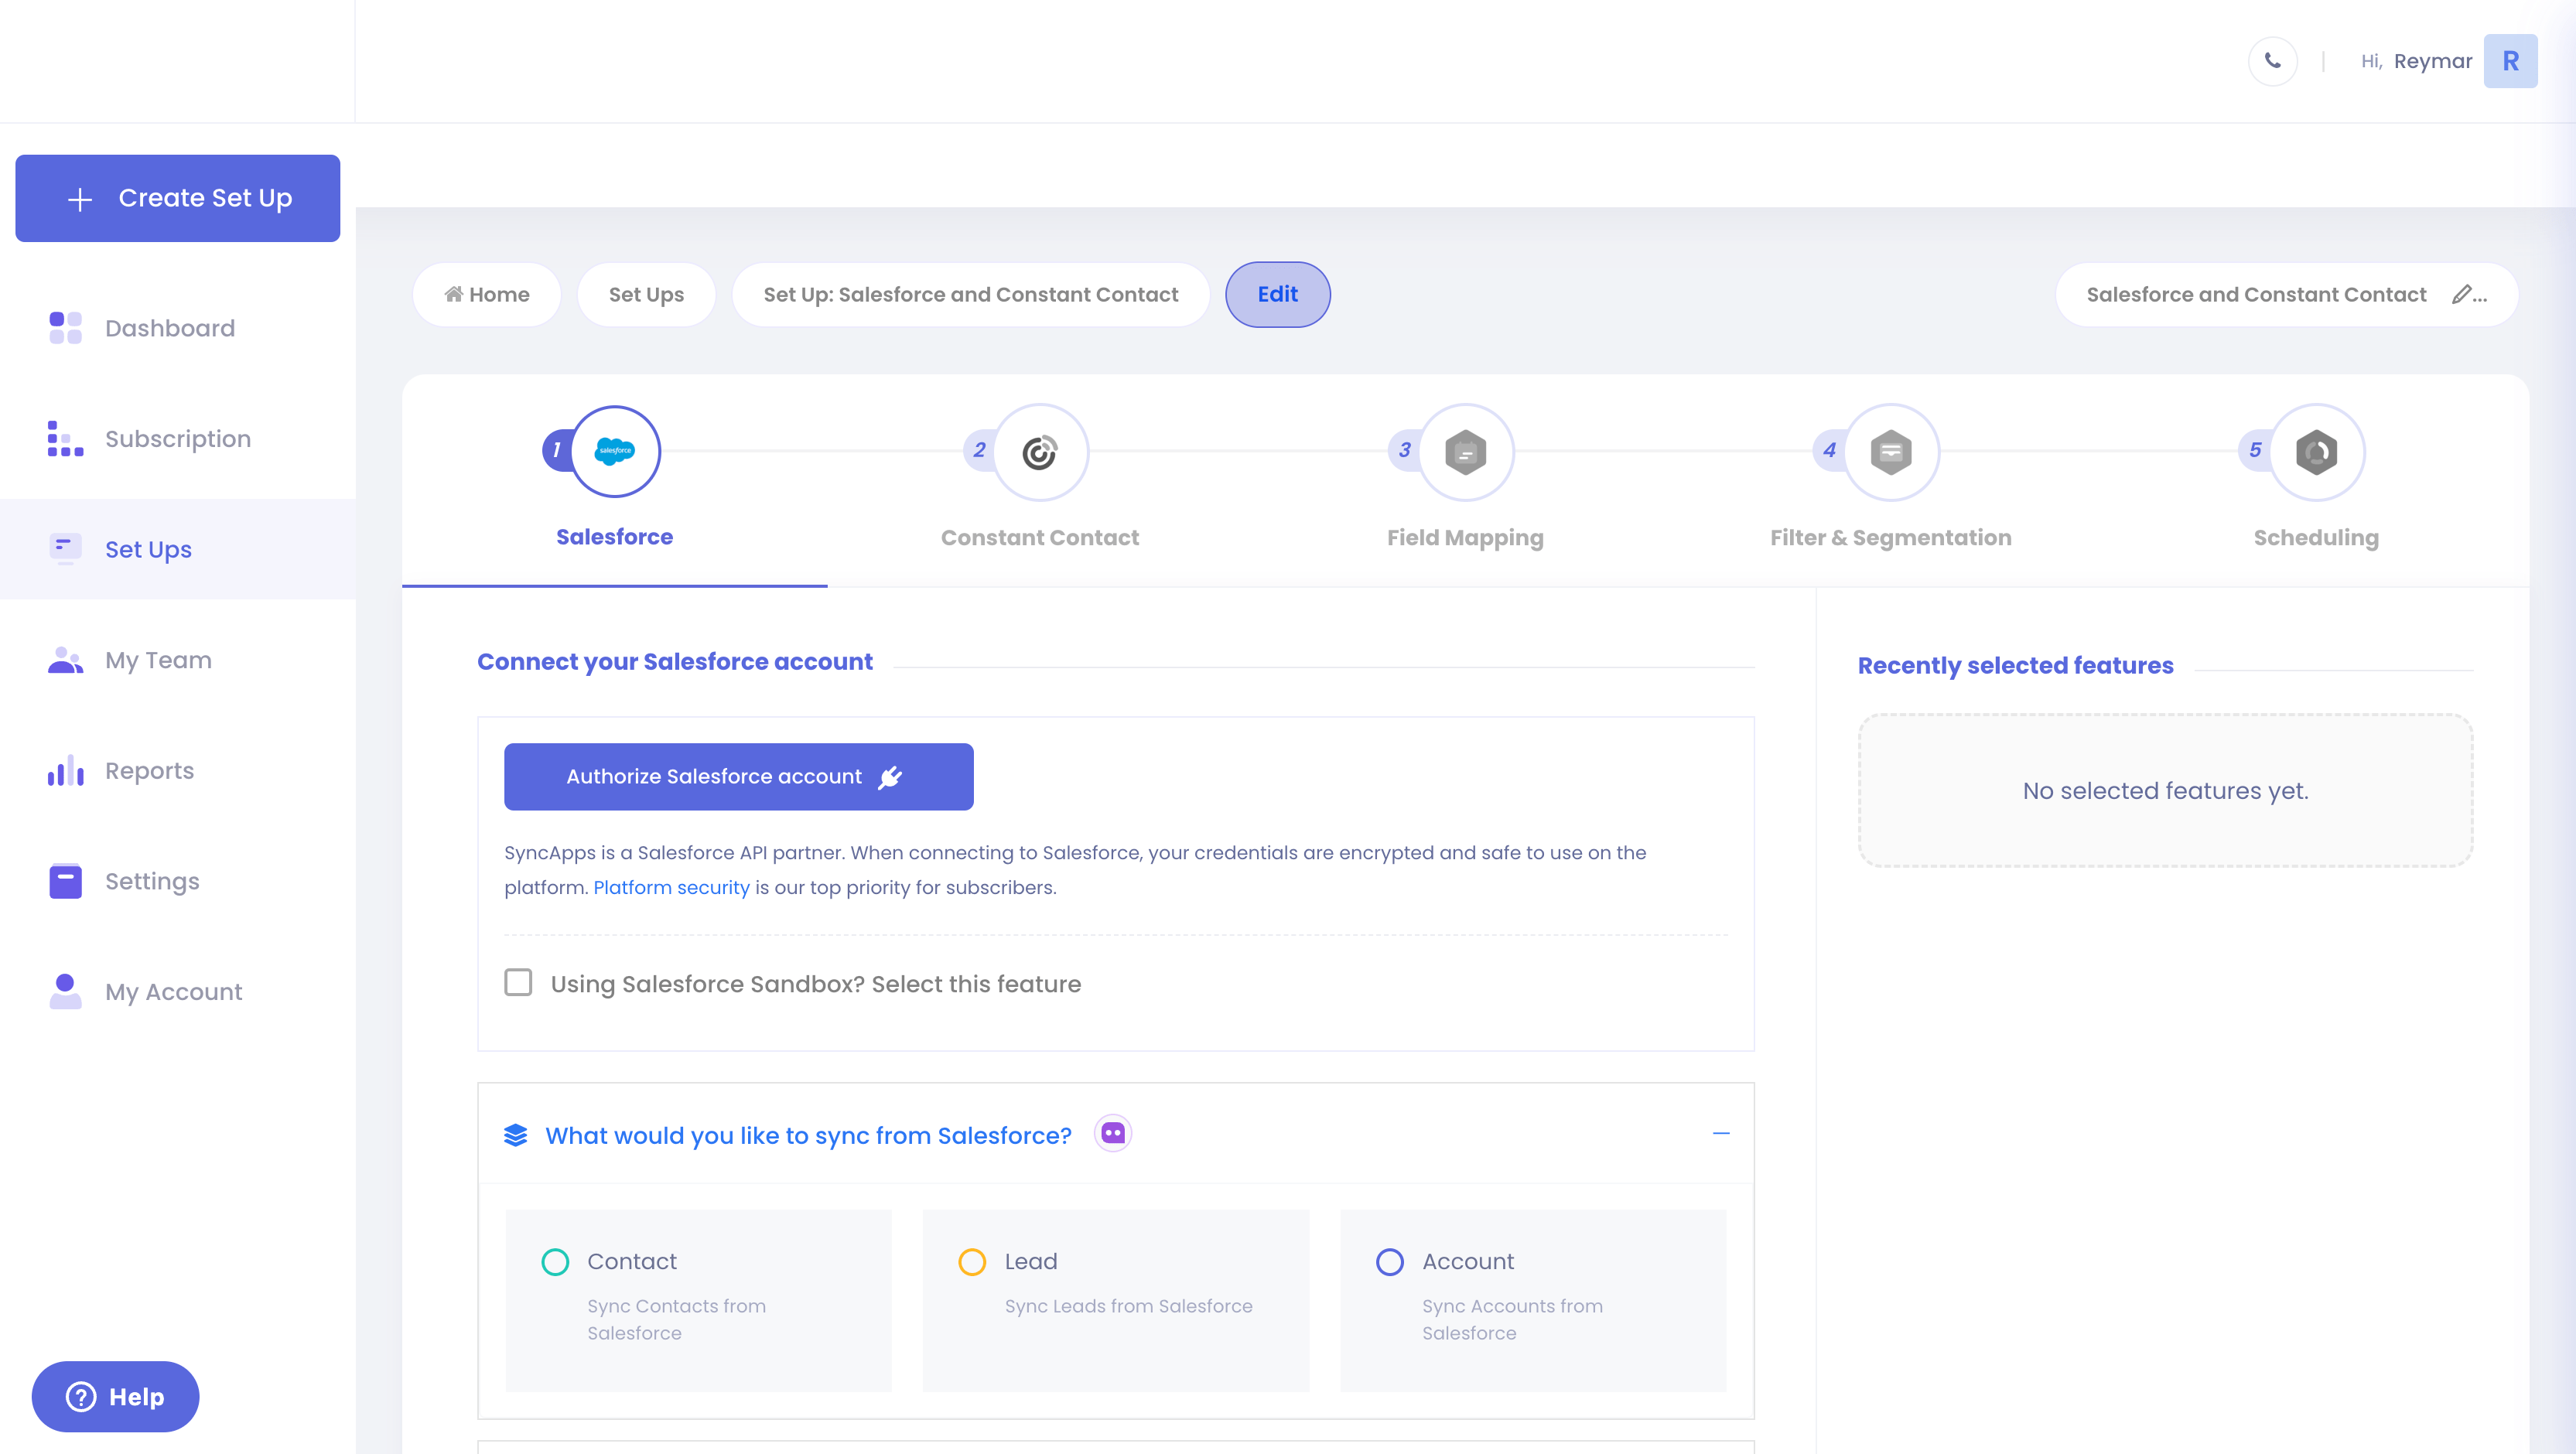This screenshot has height=1454, width=2576.
Task: Open Set Ups in sidebar
Action: pos(178,549)
